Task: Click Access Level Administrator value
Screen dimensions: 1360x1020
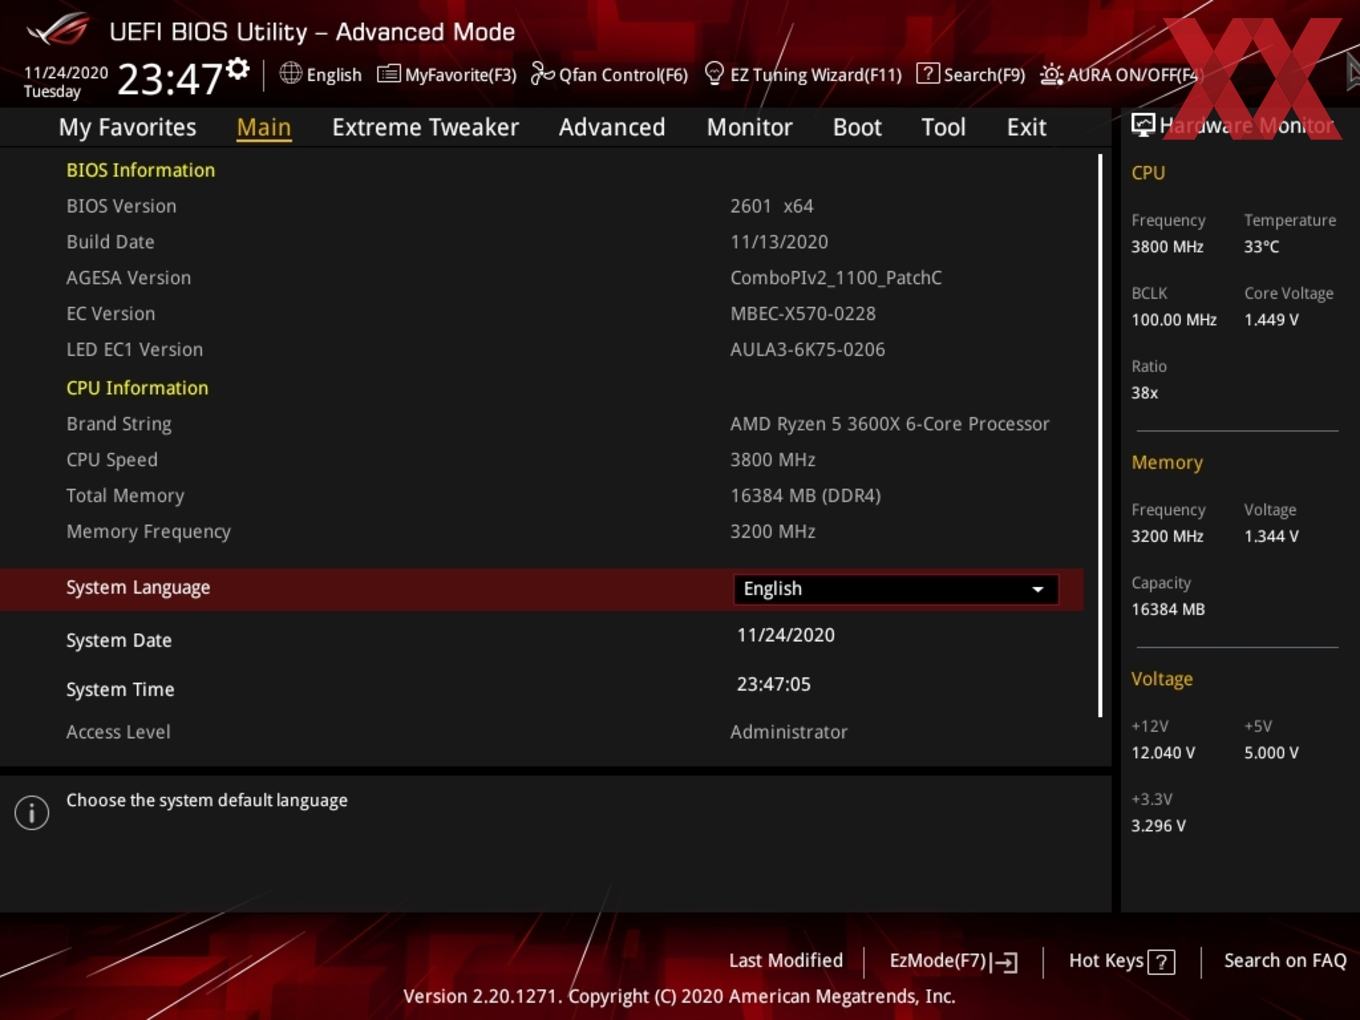Action: (789, 732)
